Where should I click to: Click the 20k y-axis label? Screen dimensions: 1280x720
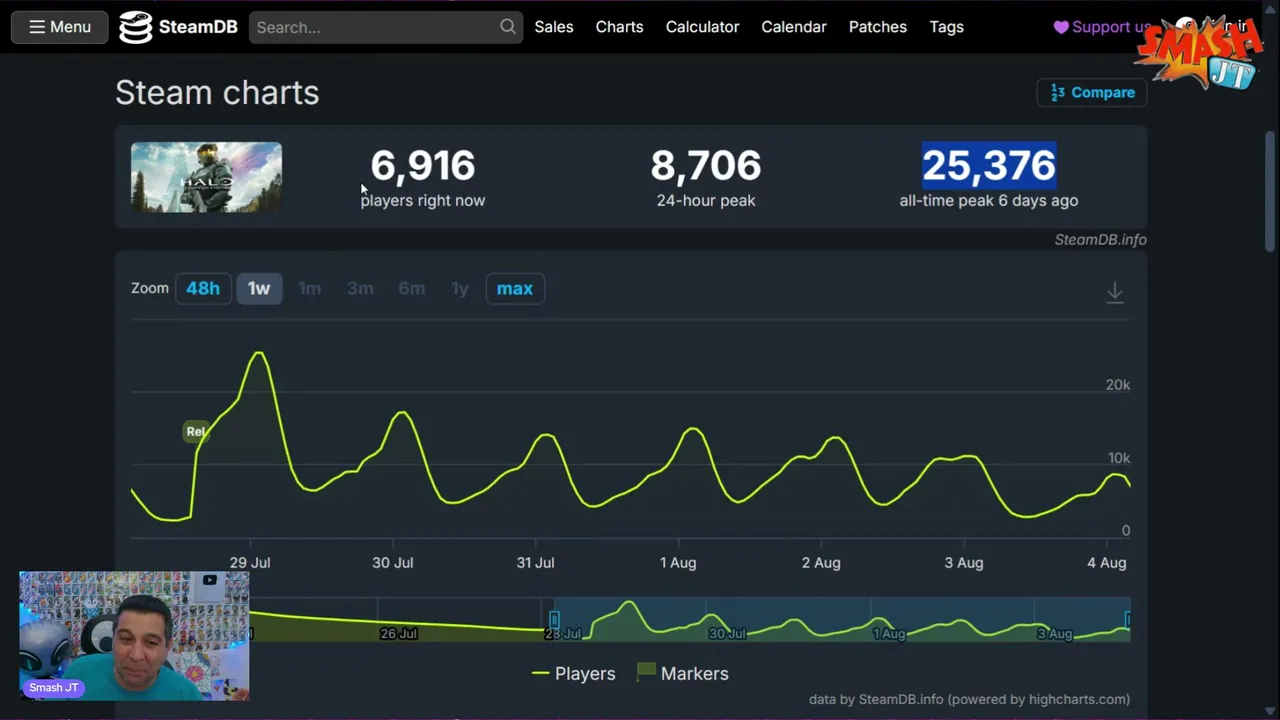(1118, 385)
